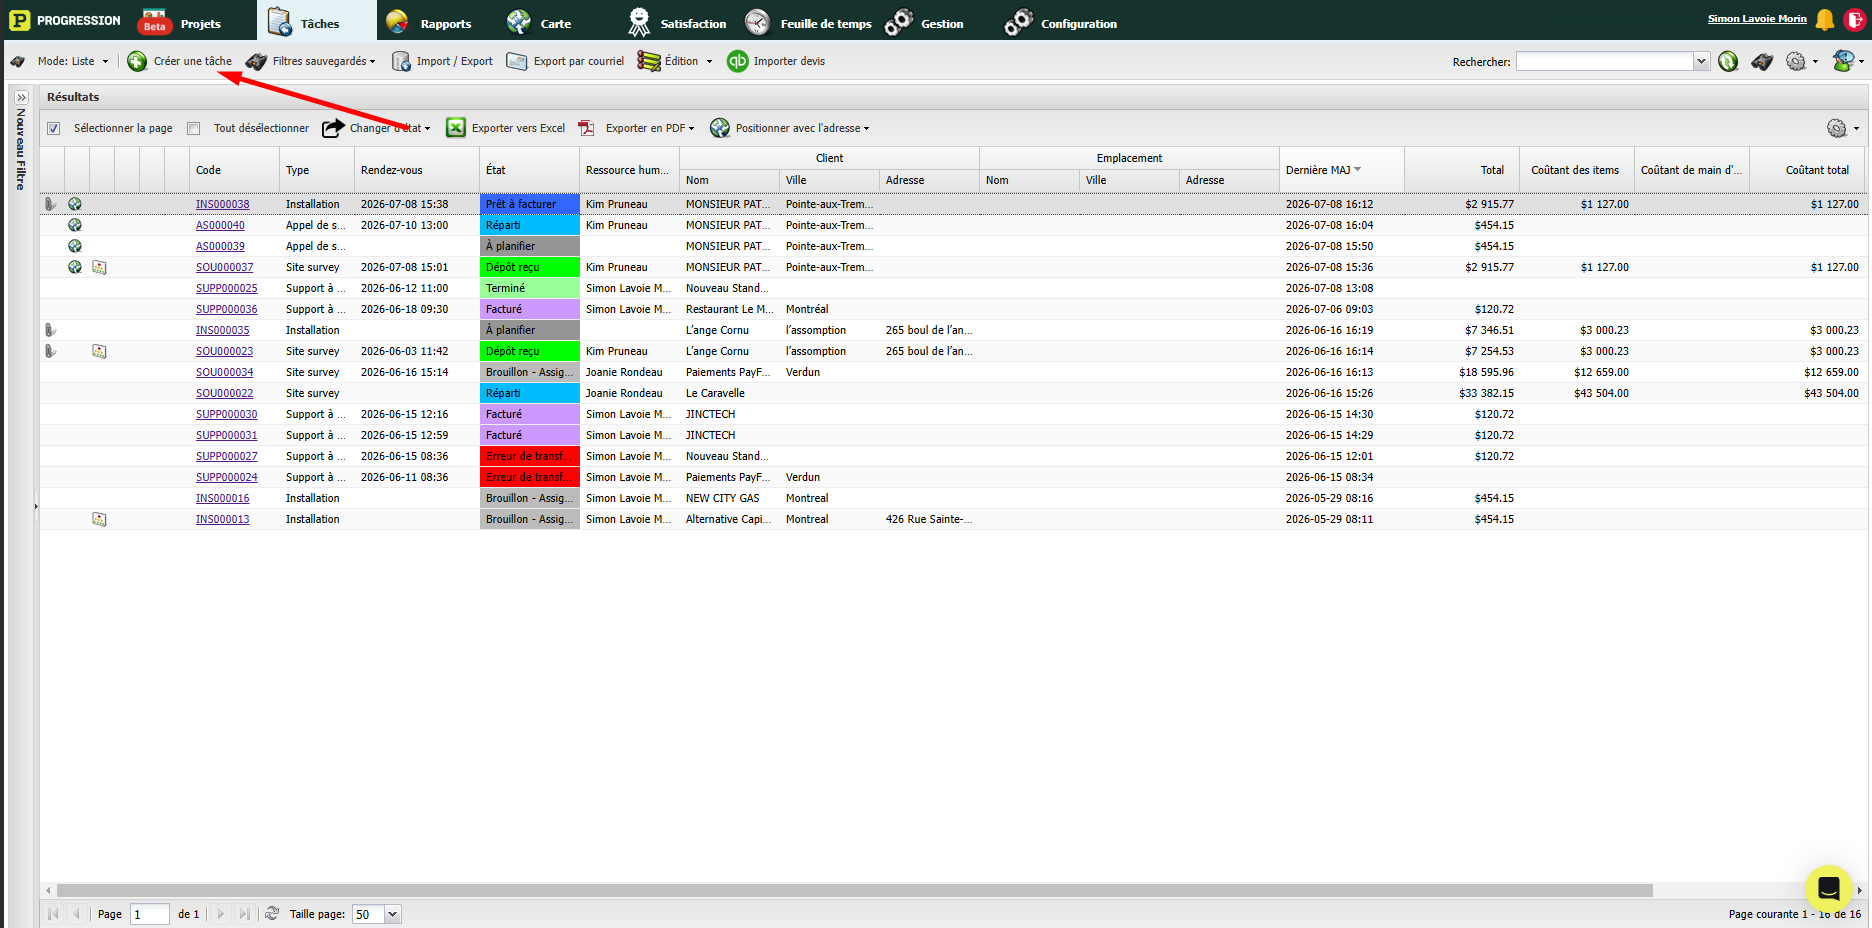
Task: Click attachment clip icon on row INS000035
Action: point(50,330)
